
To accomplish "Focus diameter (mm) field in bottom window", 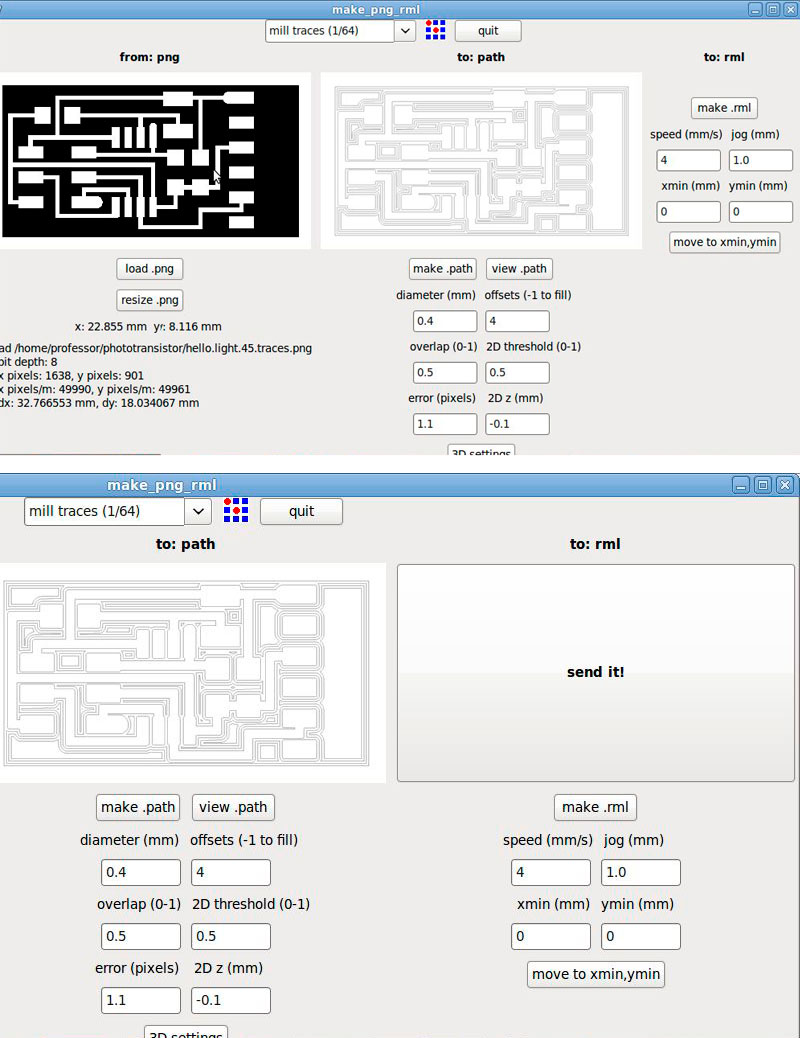I will coord(141,873).
